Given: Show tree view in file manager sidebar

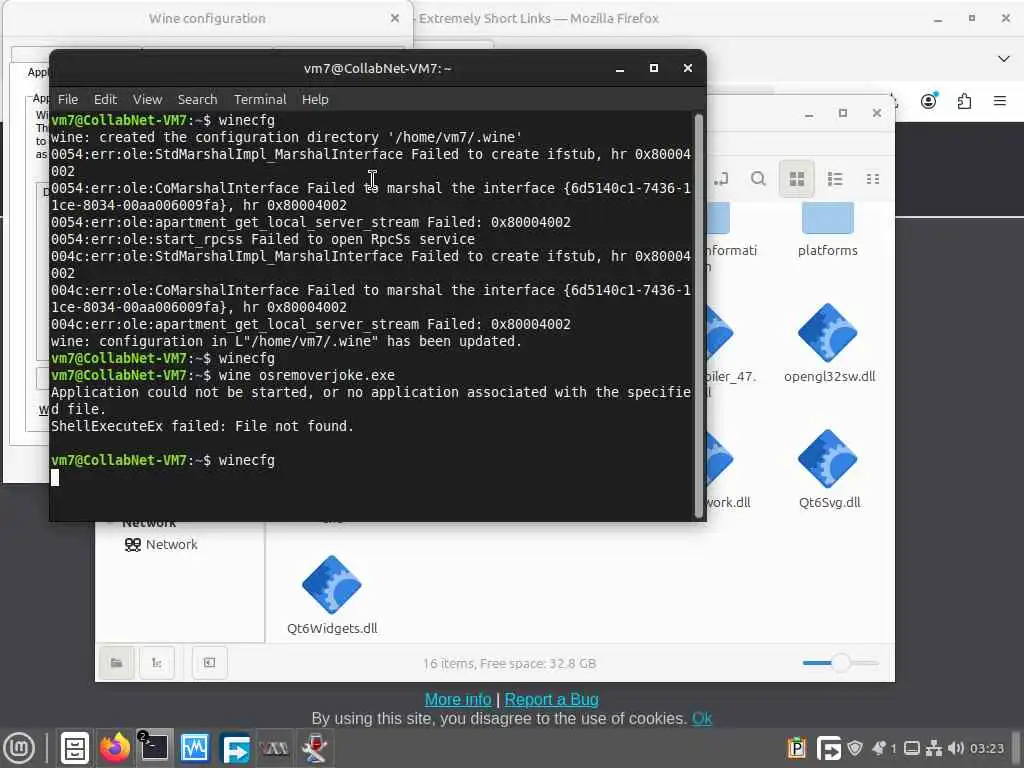Looking at the screenshot, I should pos(157,663).
